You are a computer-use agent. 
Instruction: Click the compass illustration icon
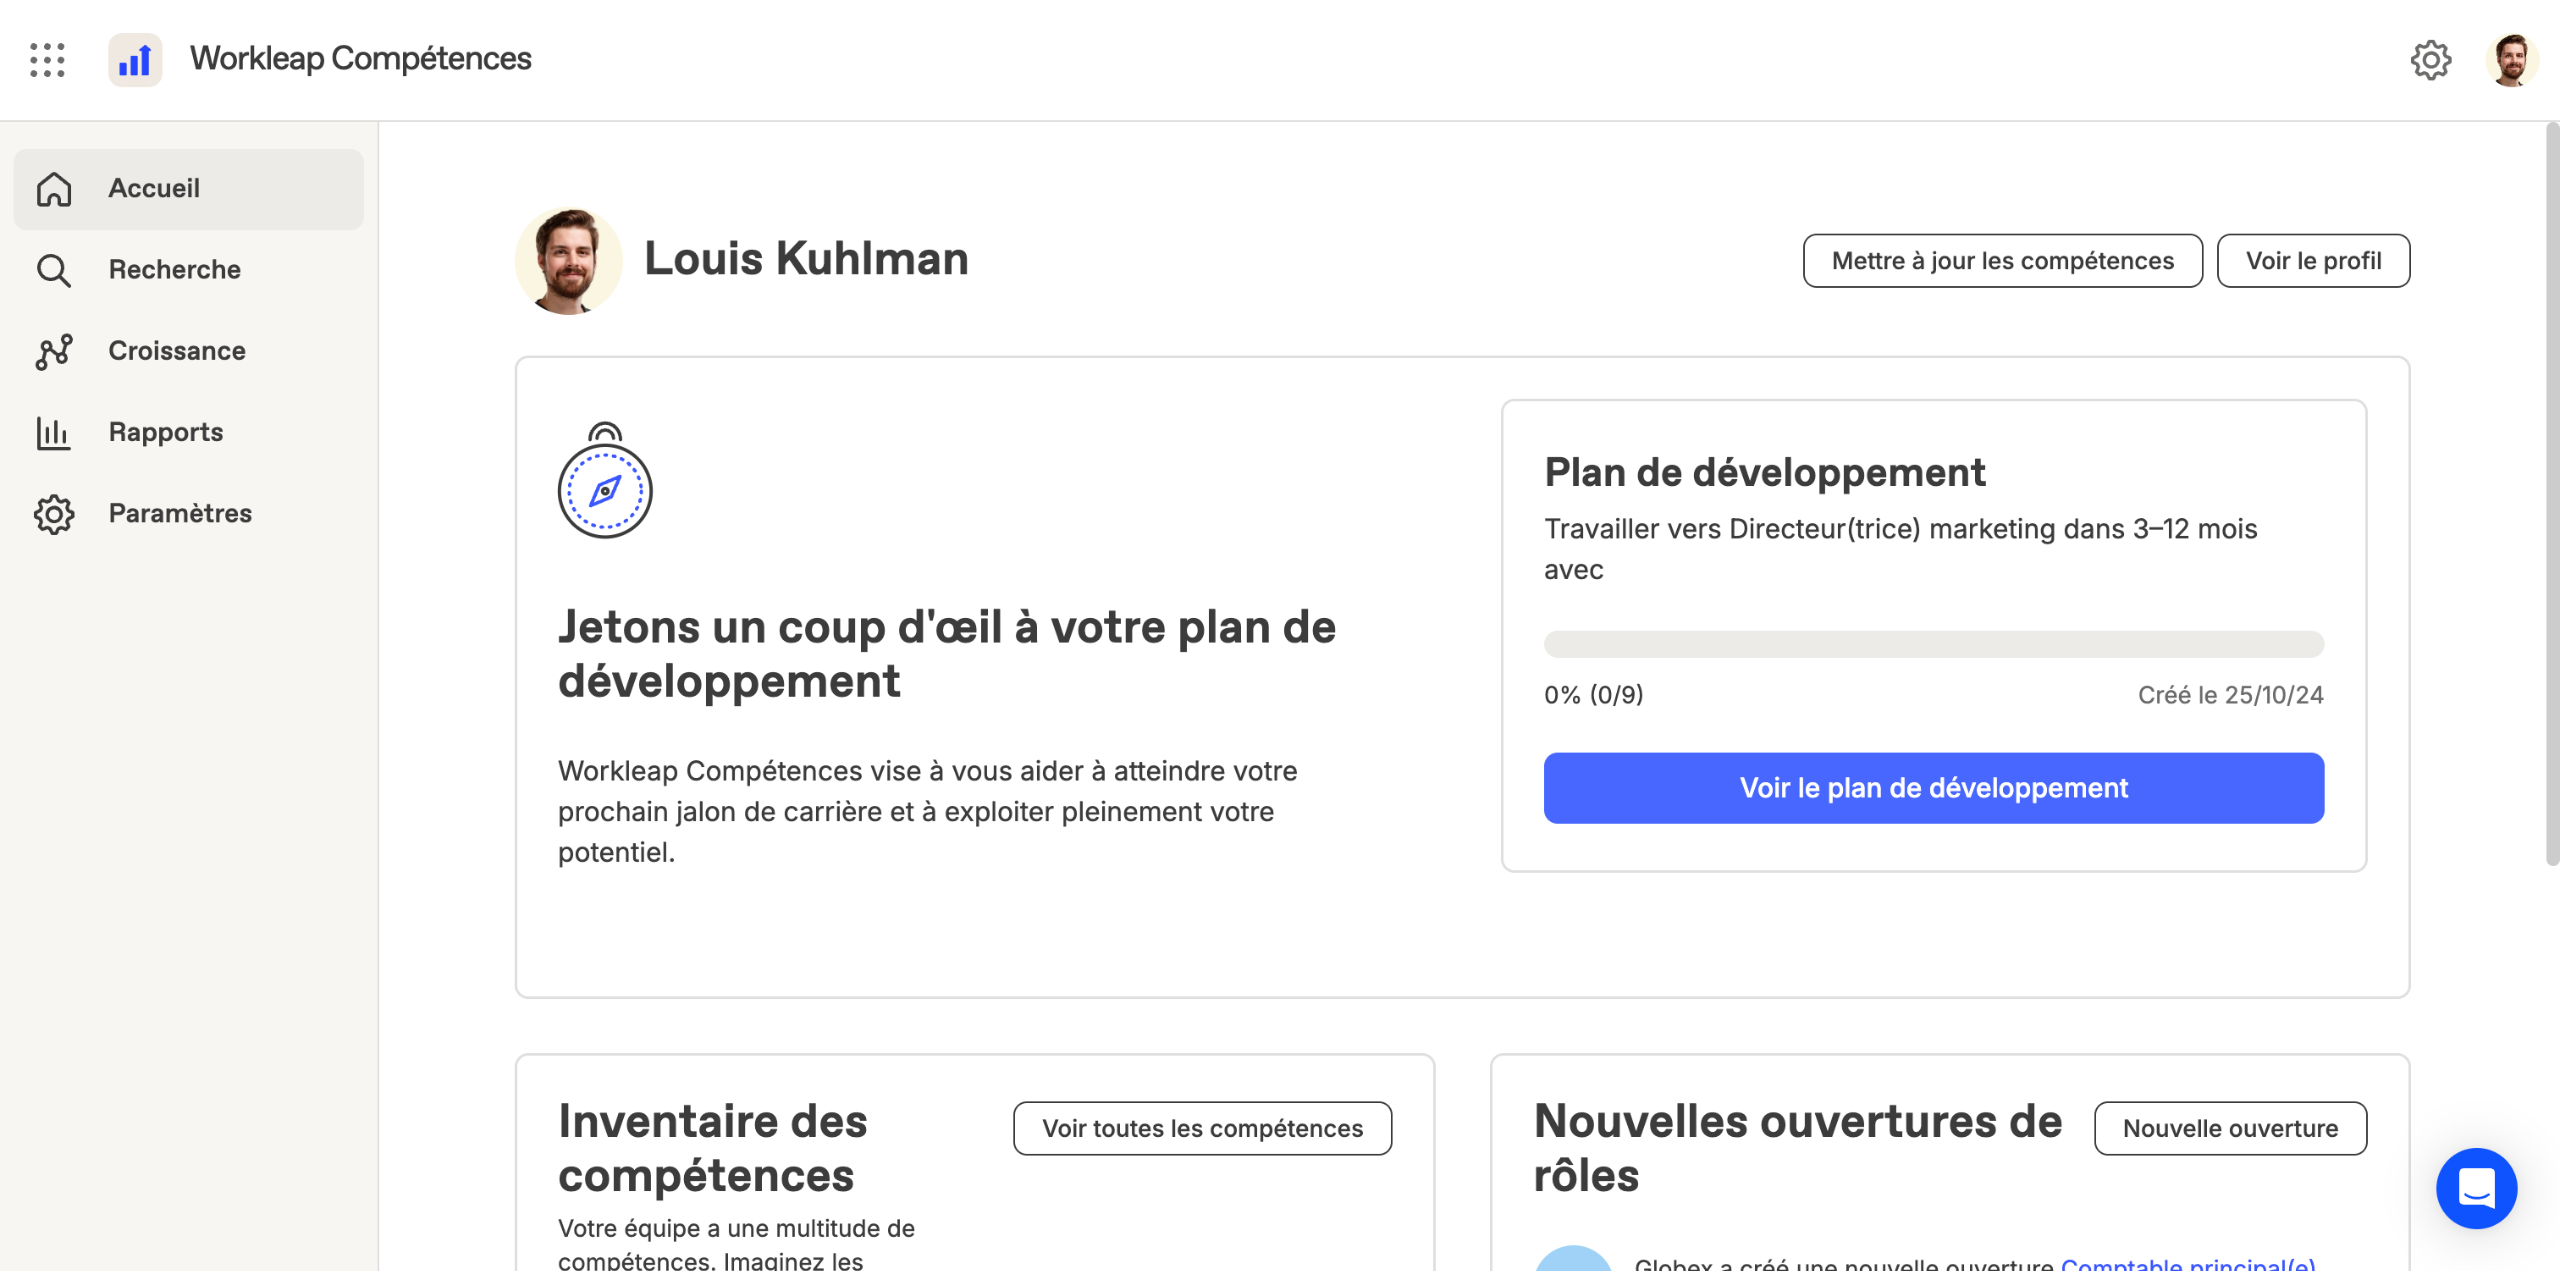[605, 481]
